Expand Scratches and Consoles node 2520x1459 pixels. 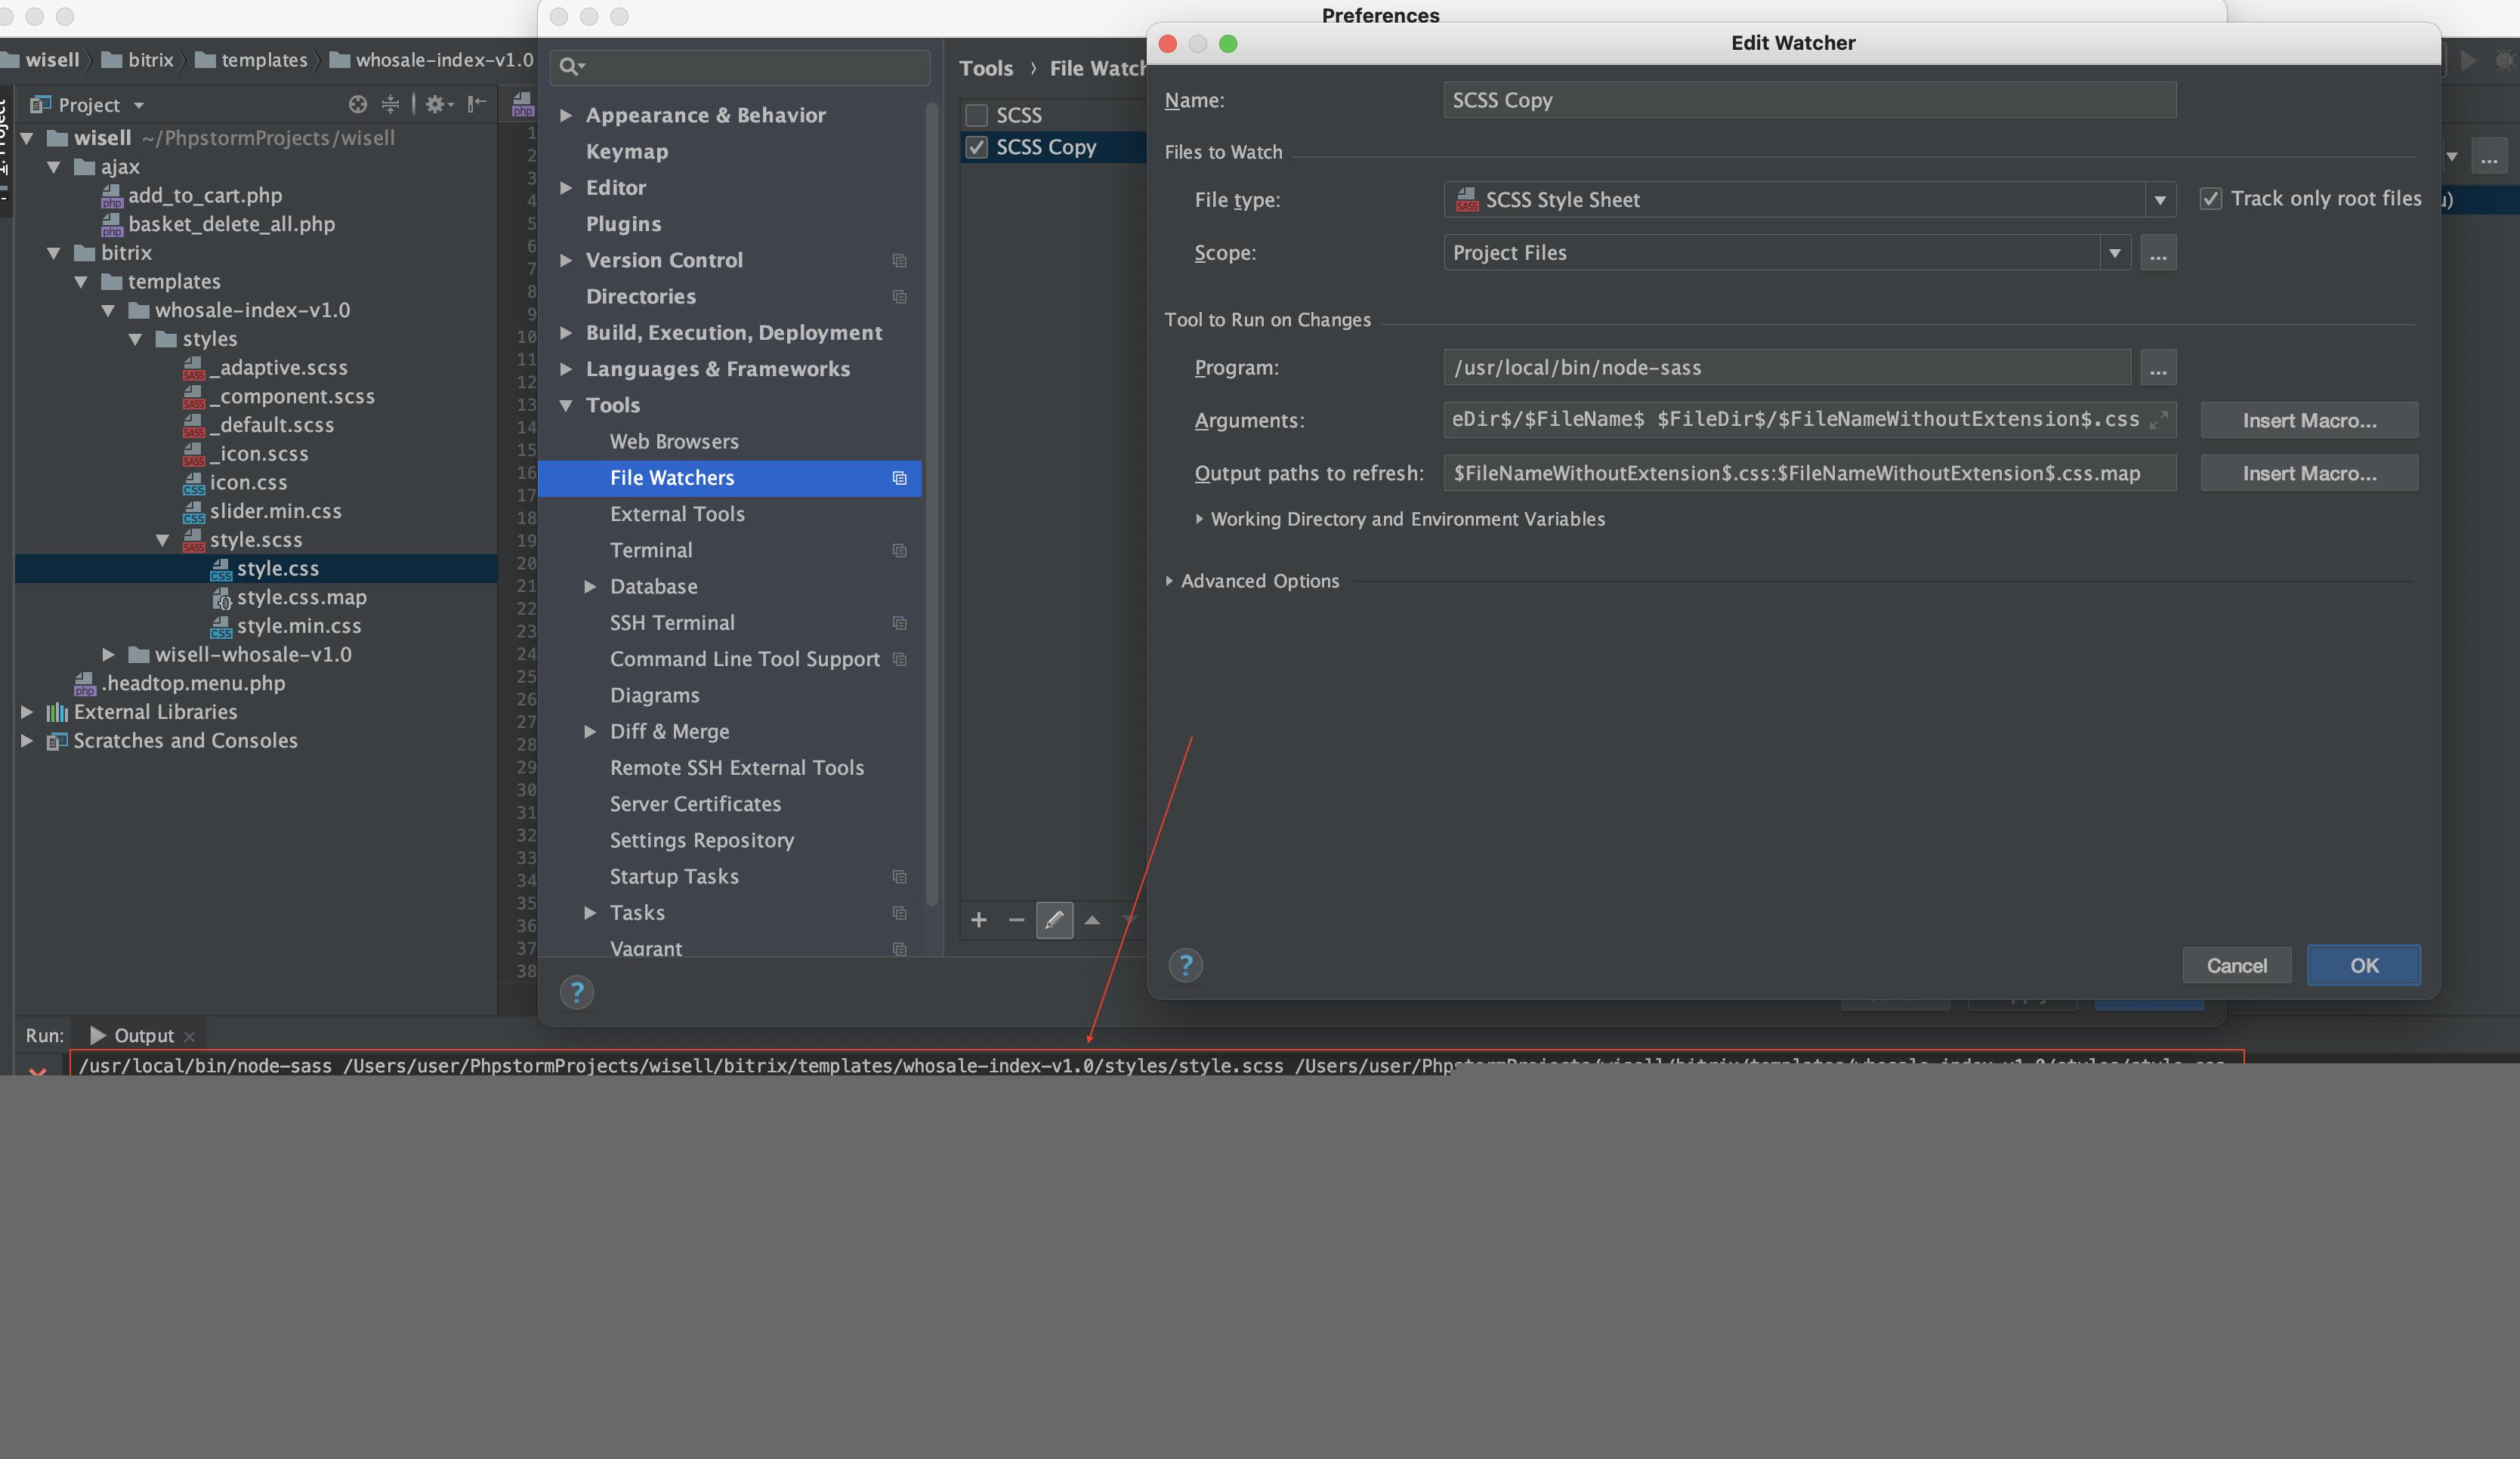(27, 741)
